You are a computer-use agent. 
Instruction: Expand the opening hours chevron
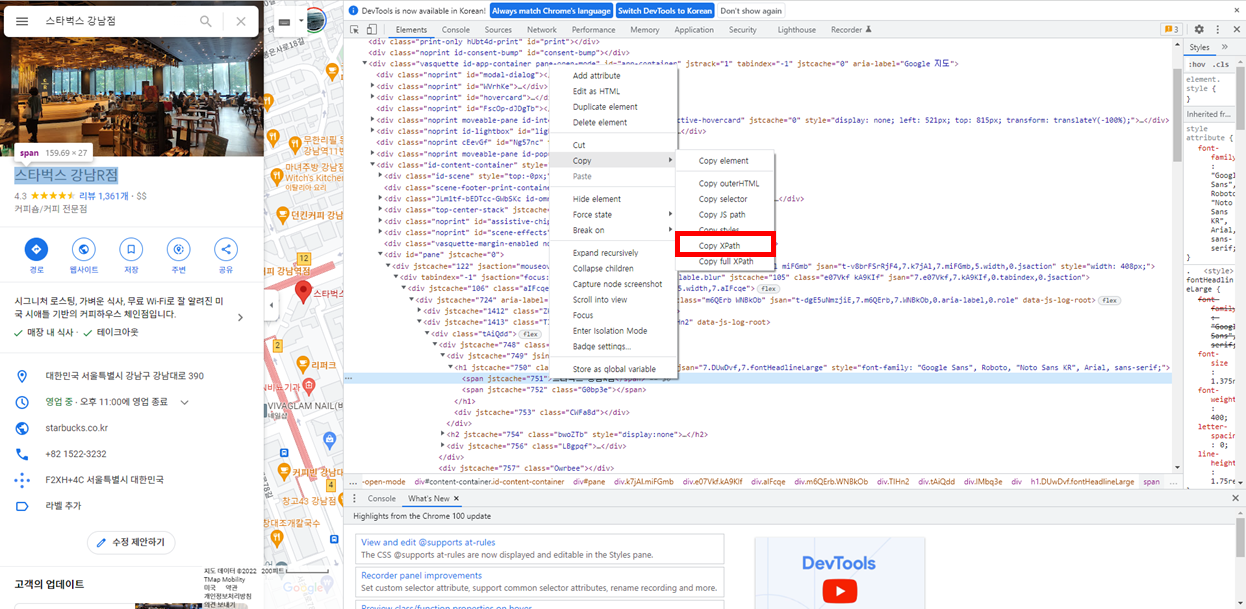click(184, 402)
